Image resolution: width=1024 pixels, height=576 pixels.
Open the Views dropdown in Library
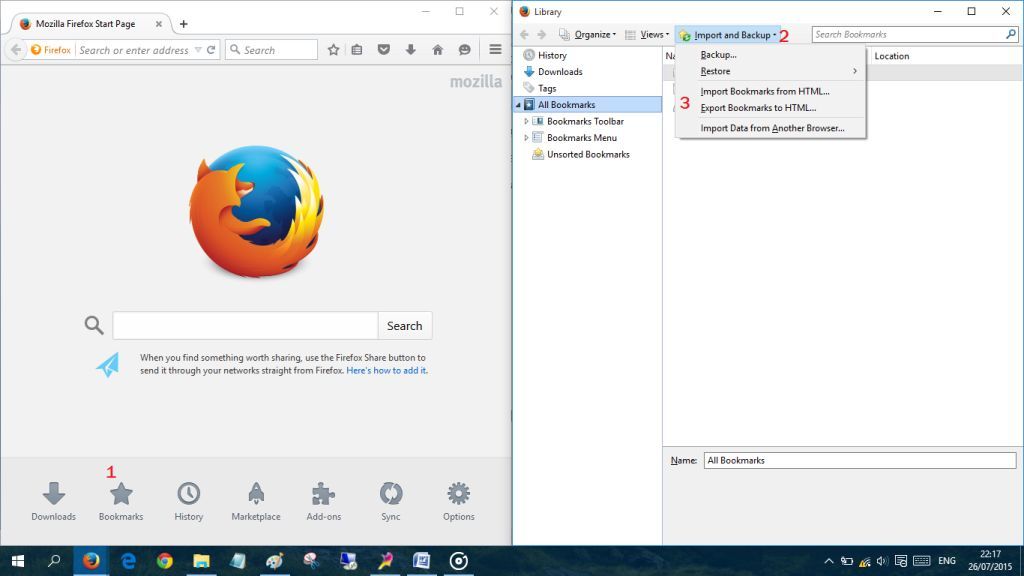pos(647,35)
